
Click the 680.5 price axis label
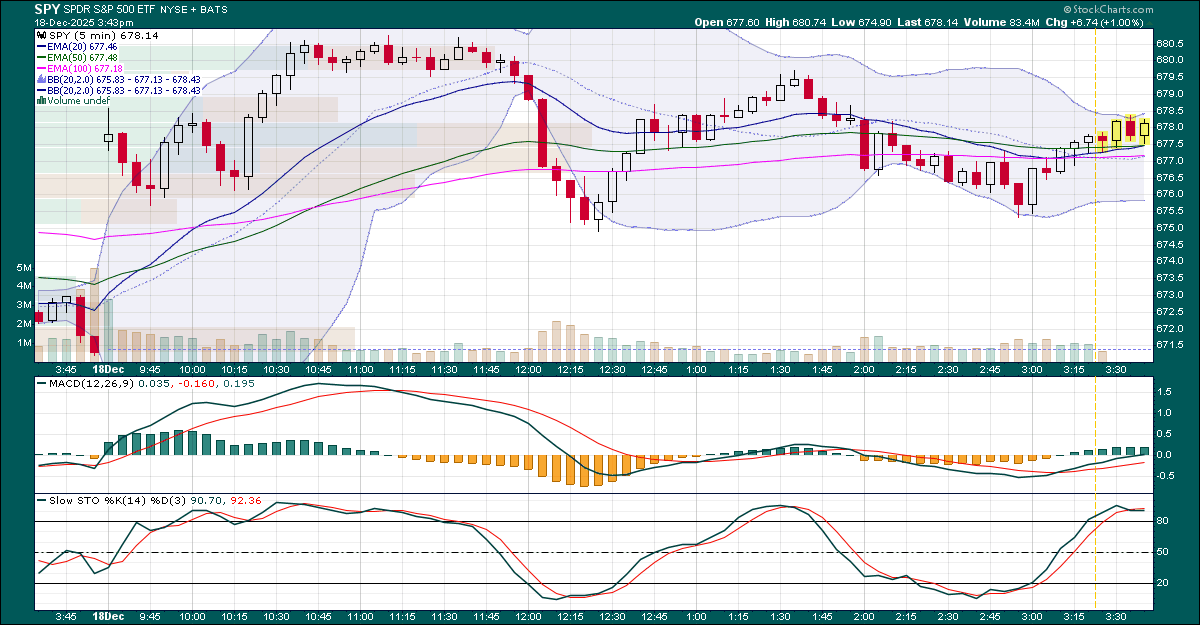point(1171,44)
